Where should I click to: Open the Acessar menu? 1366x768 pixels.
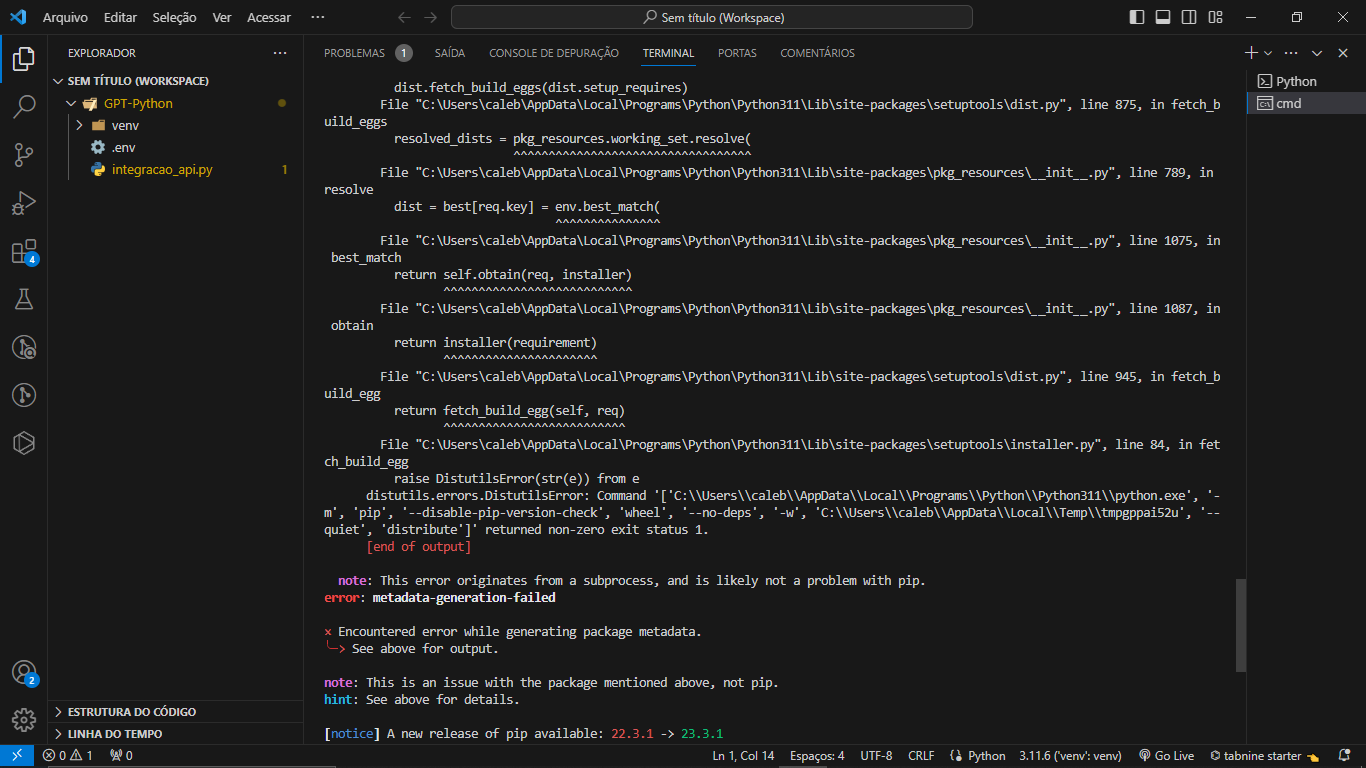click(x=269, y=17)
